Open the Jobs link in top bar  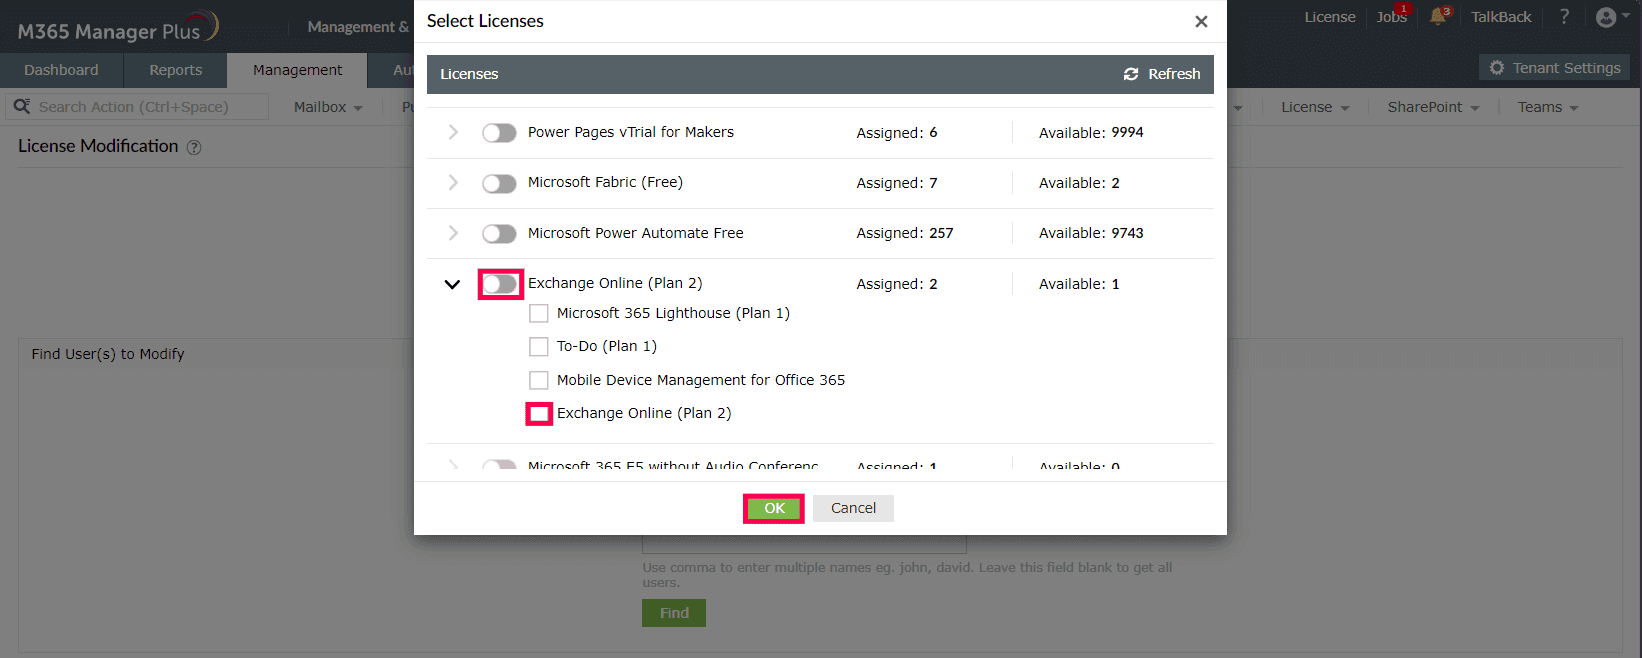tap(1391, 17)
